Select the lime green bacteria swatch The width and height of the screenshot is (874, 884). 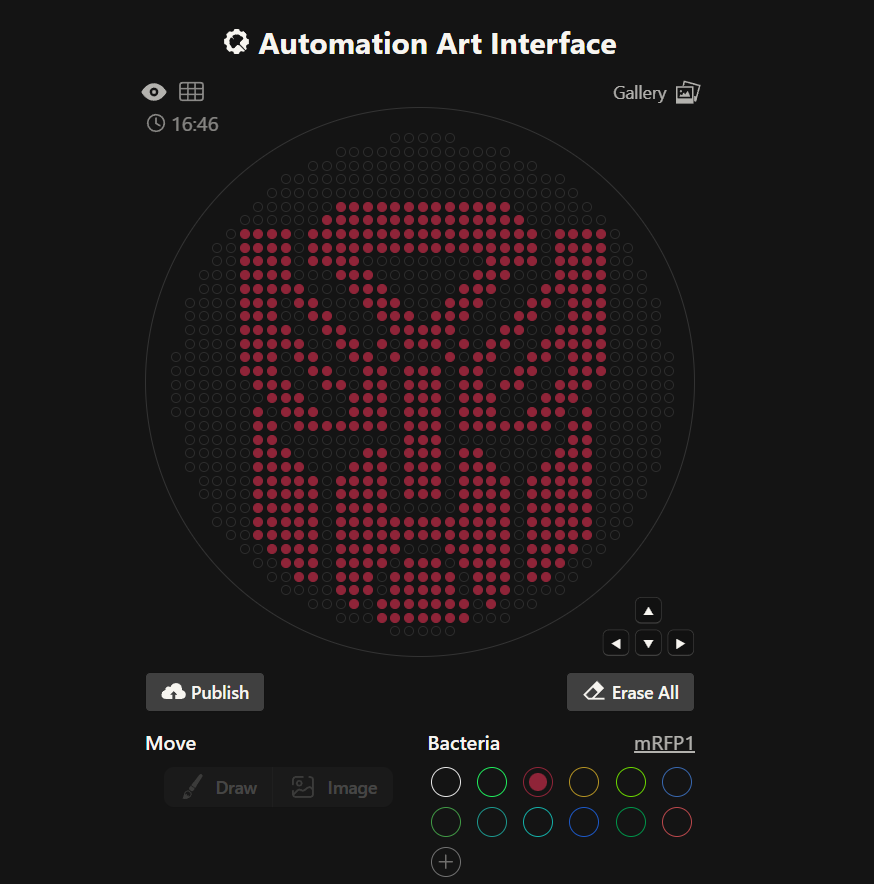click(630, 782)
